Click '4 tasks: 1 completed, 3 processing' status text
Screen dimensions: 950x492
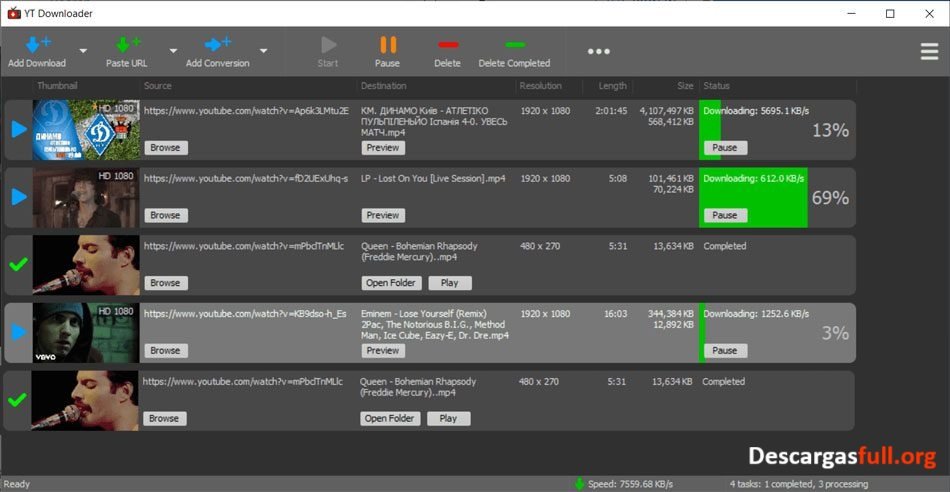(799, 484)
